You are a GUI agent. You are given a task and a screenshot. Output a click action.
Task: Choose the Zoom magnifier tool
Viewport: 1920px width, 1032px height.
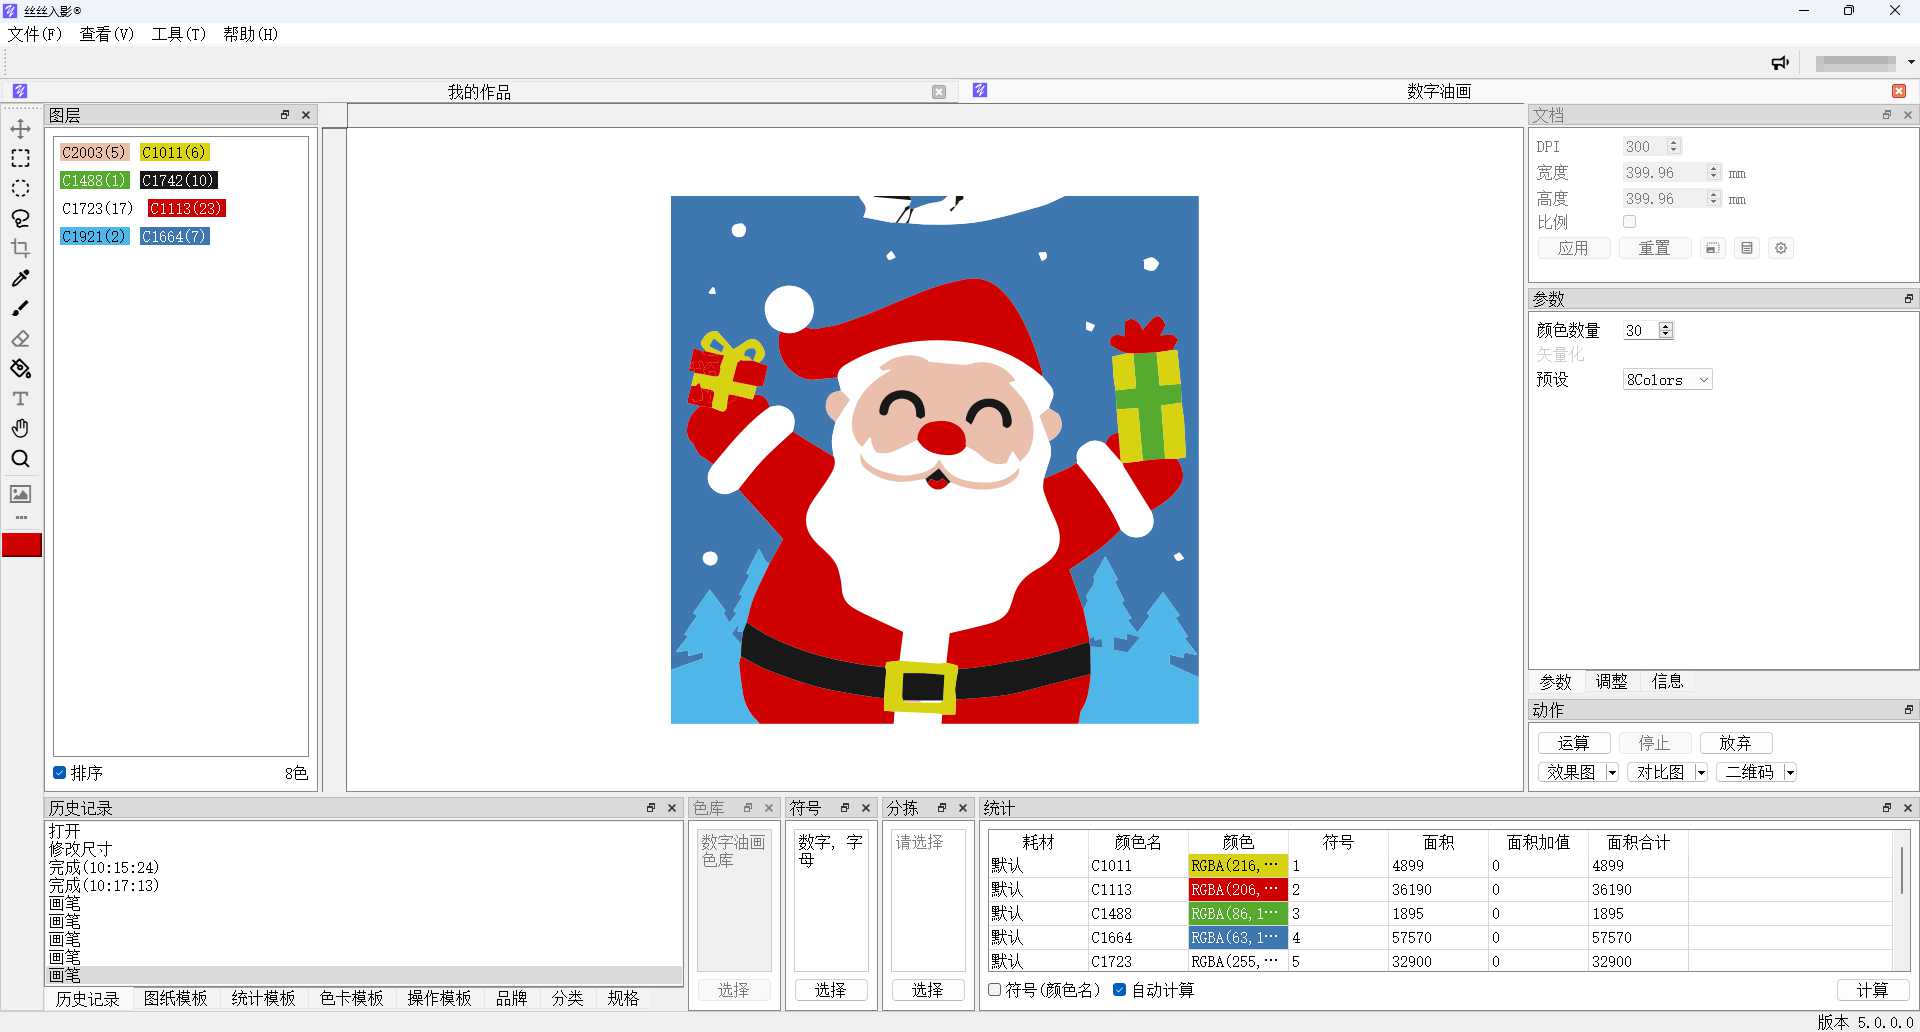point(20,459)
